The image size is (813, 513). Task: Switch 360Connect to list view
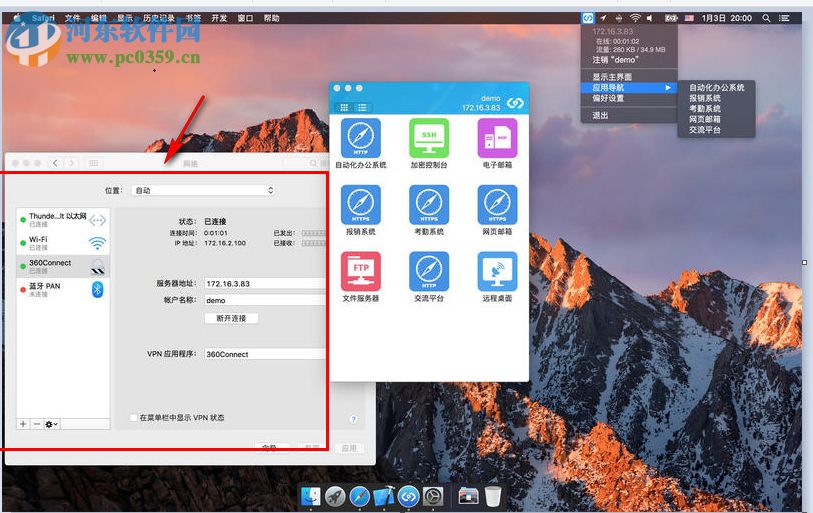point(362,107)
